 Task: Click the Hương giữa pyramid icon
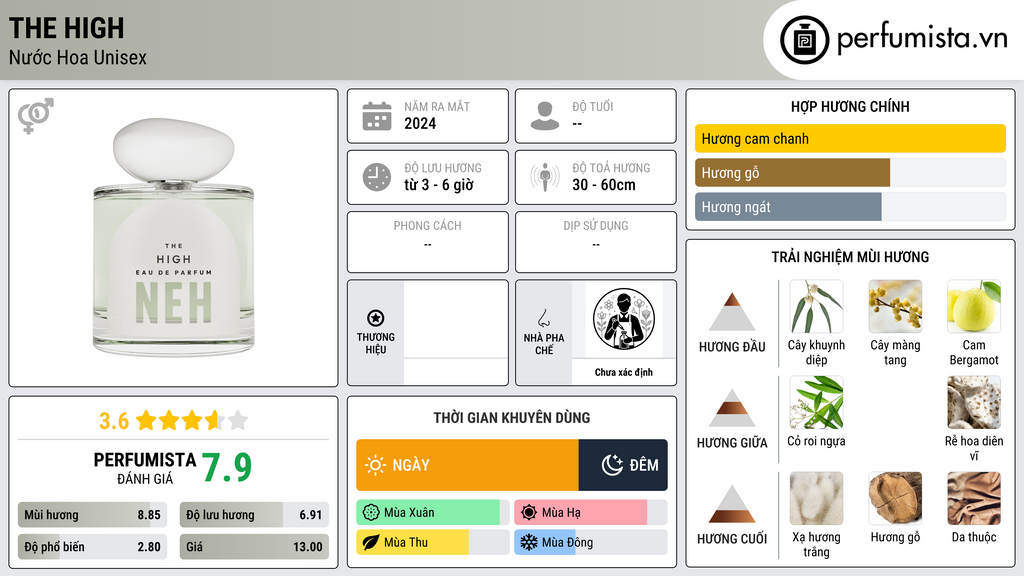click(x=732, y=408)
